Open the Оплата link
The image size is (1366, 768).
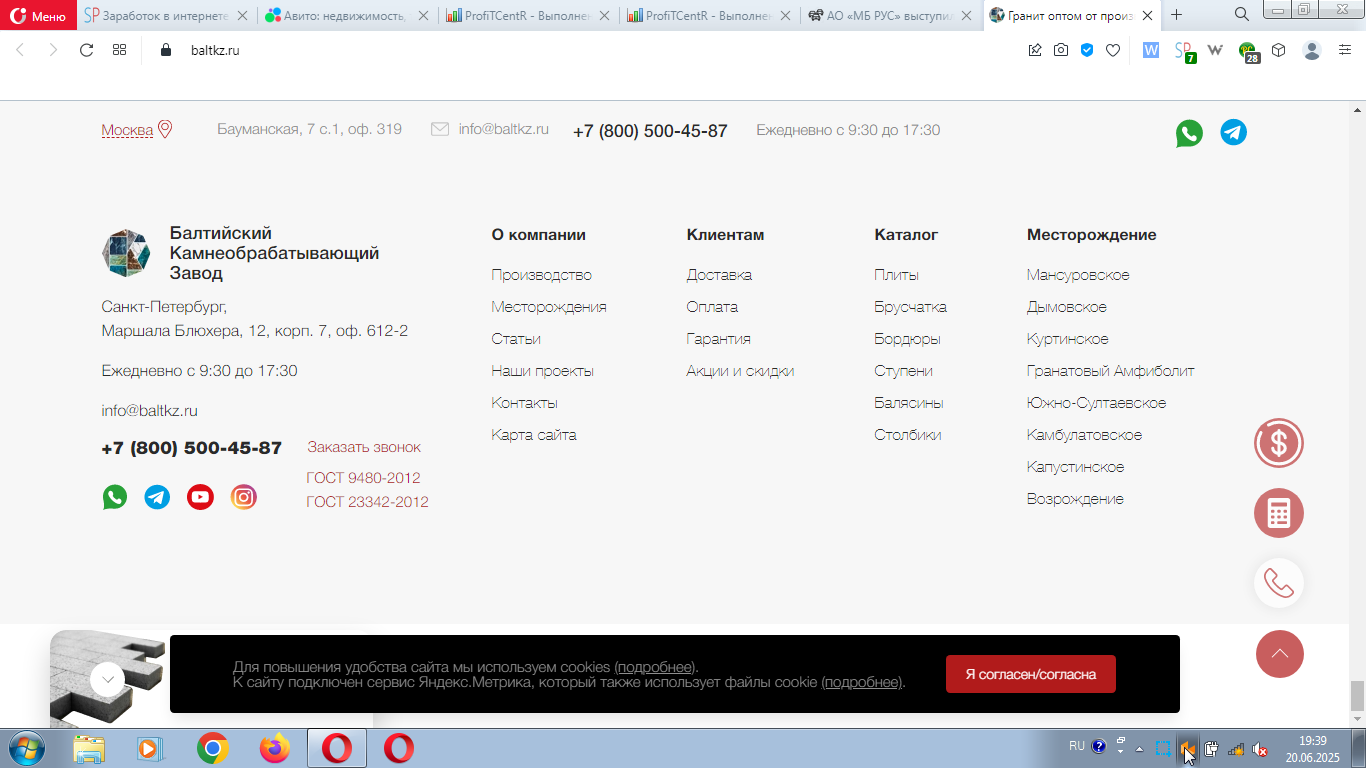pyautogui.click(x=712, y=307)
